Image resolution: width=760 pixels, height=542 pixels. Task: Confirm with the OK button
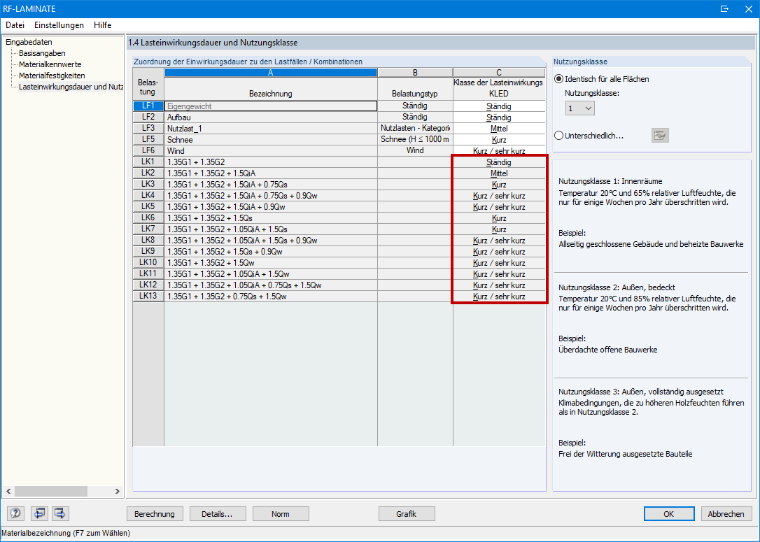click(x=669, y=514)
